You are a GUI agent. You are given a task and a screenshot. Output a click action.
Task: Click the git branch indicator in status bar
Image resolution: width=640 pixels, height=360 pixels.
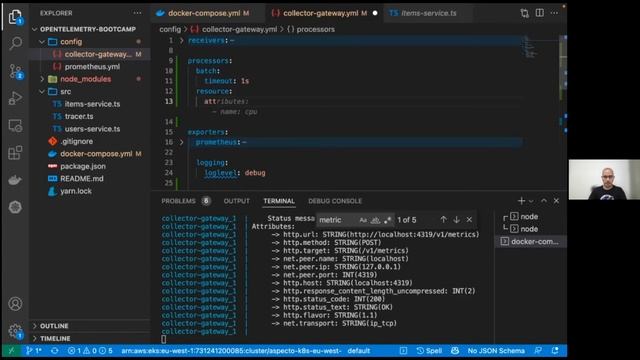34,351
